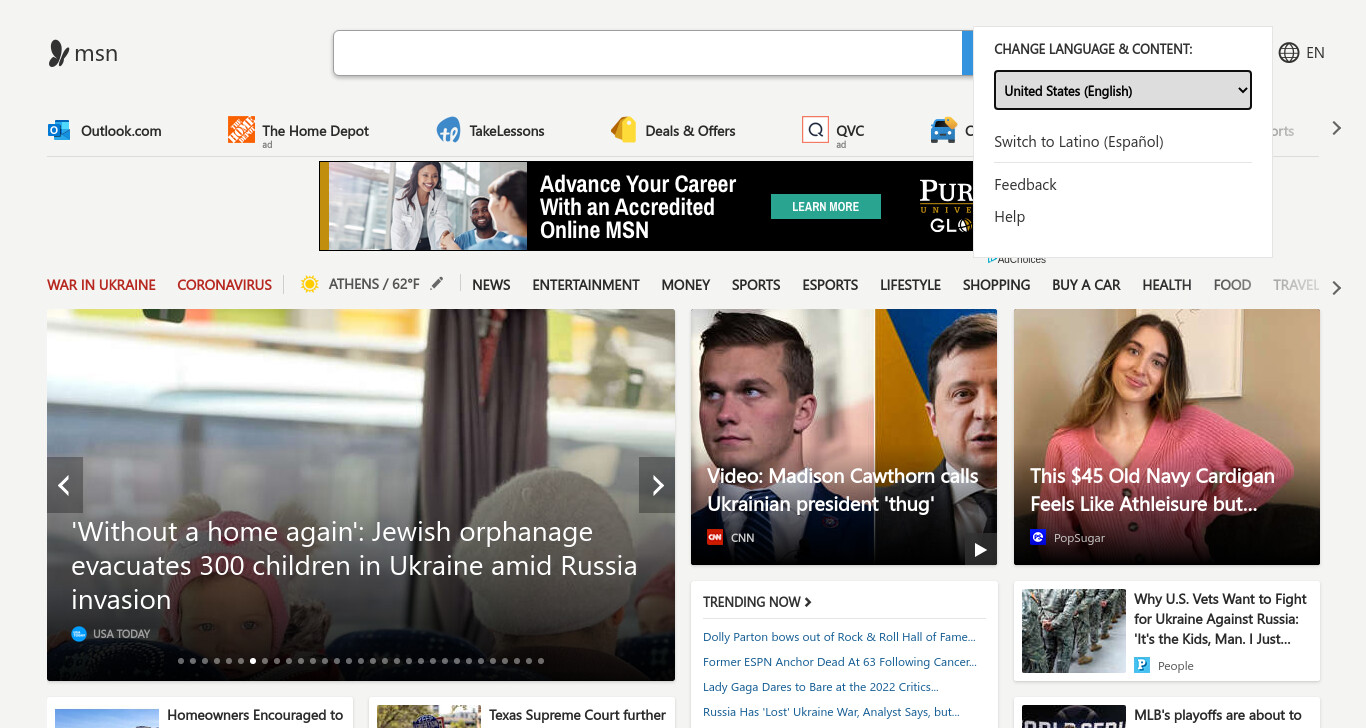Open the Esports tab

point(830,285)
